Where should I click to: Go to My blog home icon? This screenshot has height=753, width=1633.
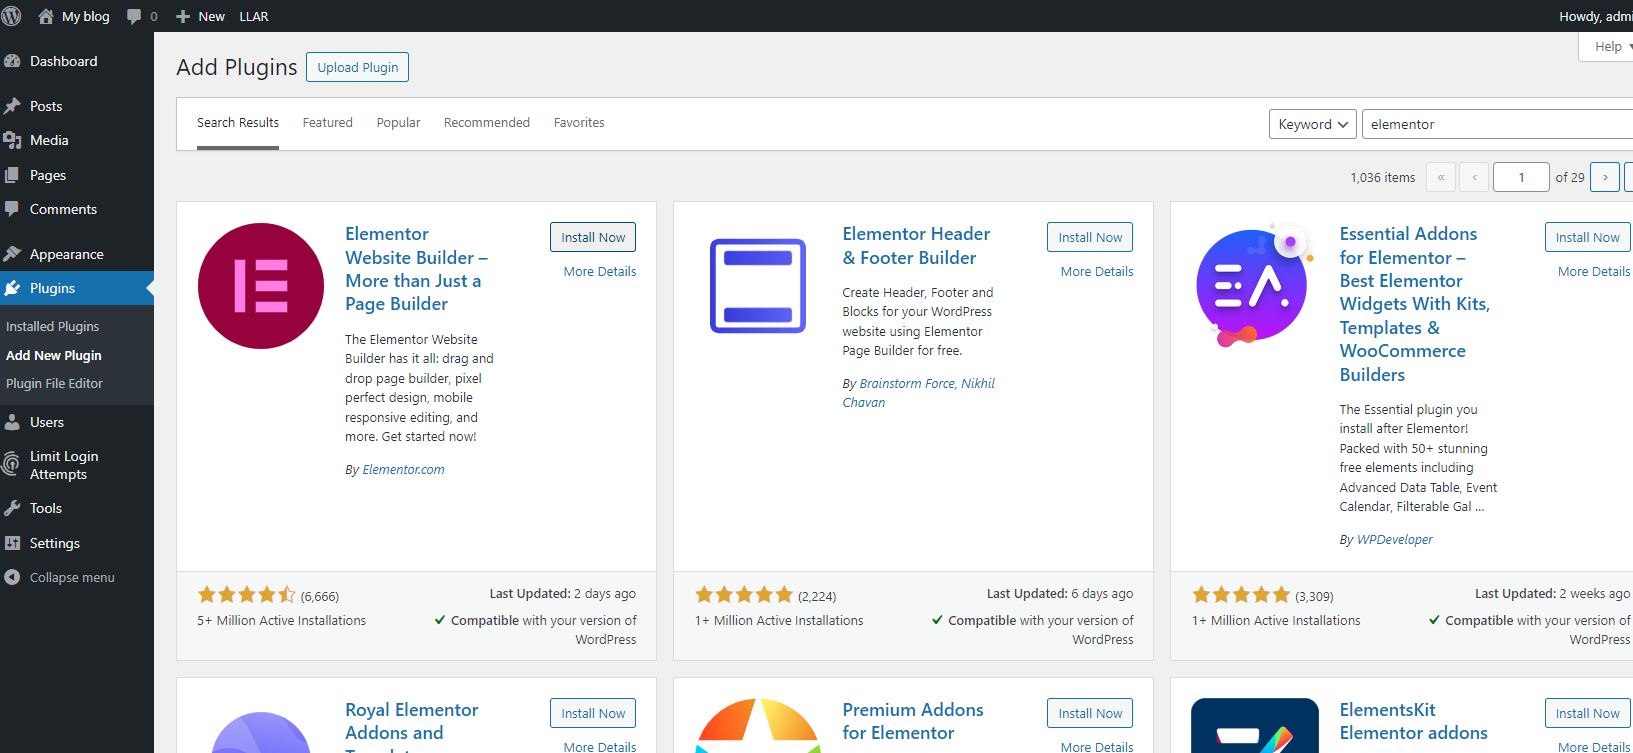tap(46, 16)
